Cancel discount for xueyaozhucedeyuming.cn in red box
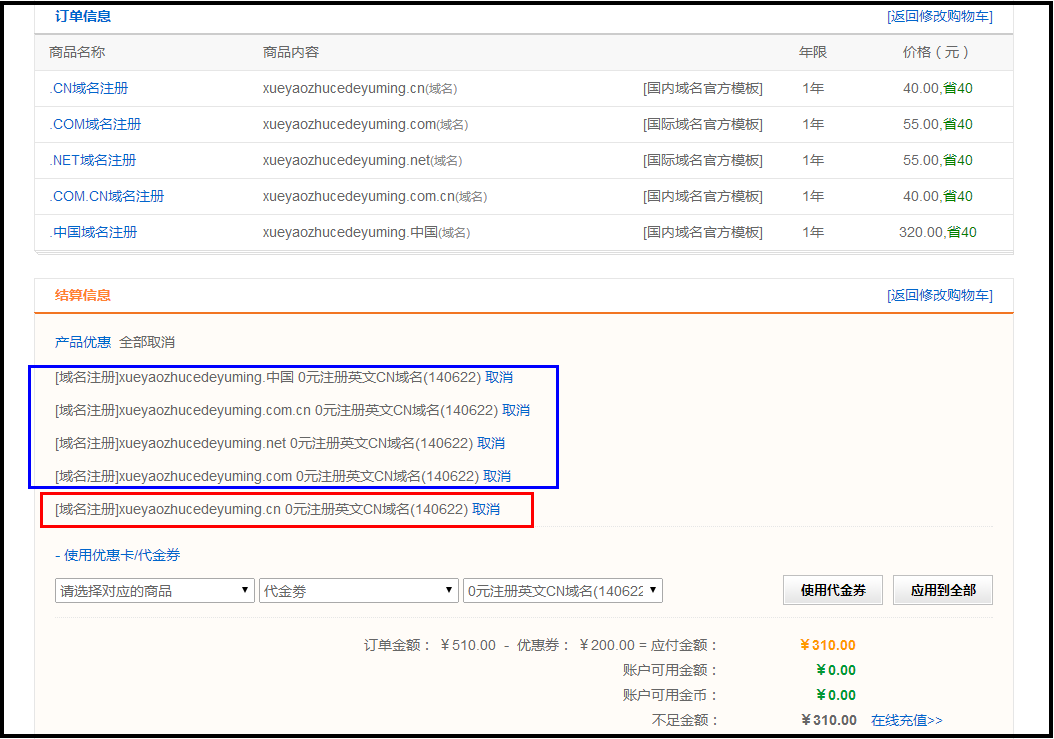The width and height of the screenshot is (1054, 739). tap(486, 509)
